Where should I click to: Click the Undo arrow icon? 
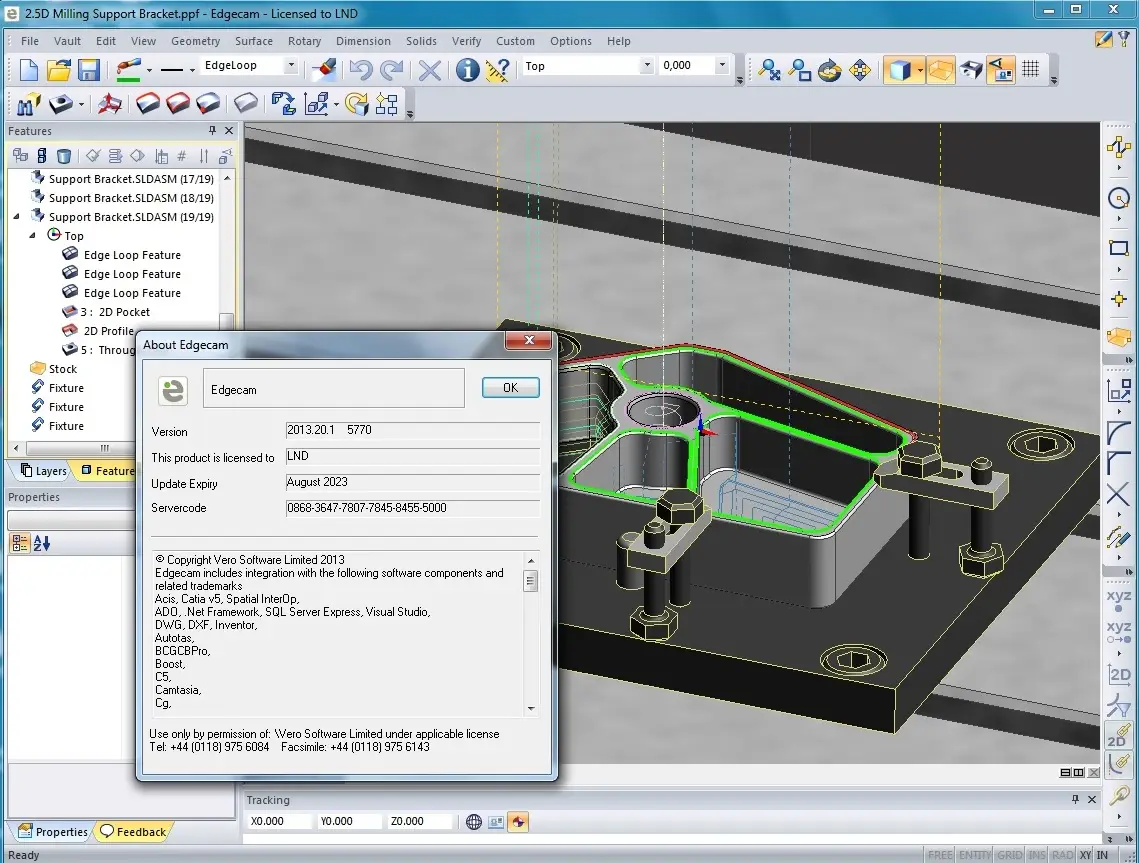[361, 70]
